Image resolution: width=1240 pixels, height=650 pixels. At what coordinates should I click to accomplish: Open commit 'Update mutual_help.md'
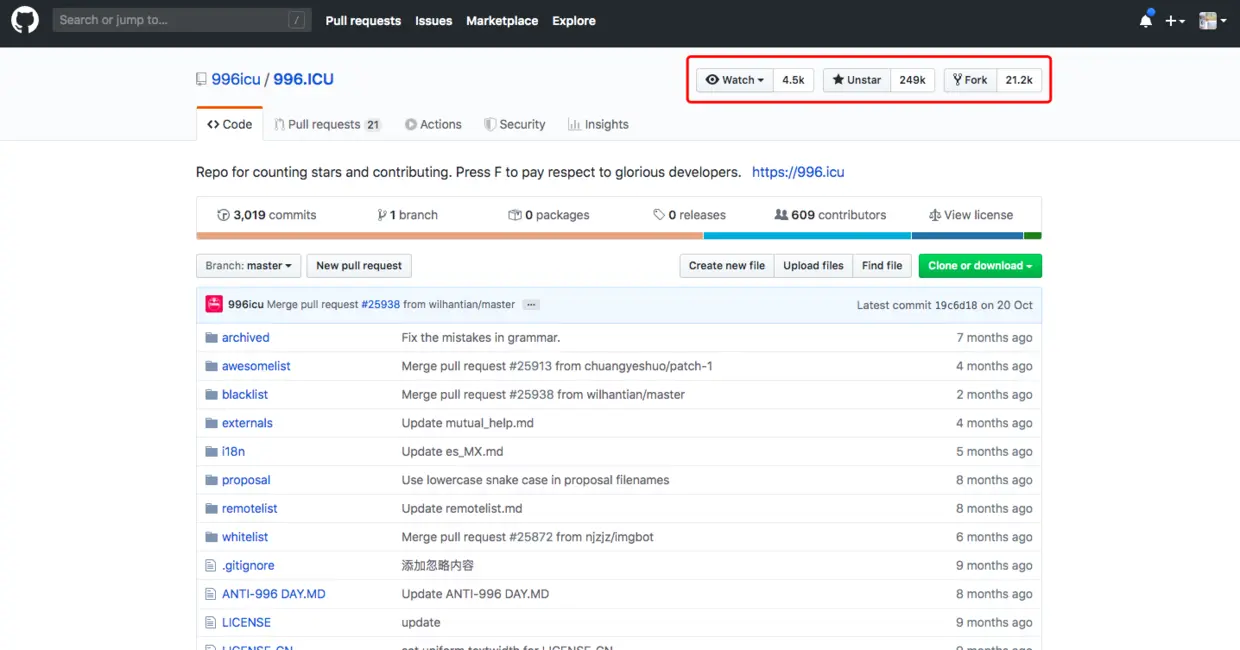pos(468,423)
